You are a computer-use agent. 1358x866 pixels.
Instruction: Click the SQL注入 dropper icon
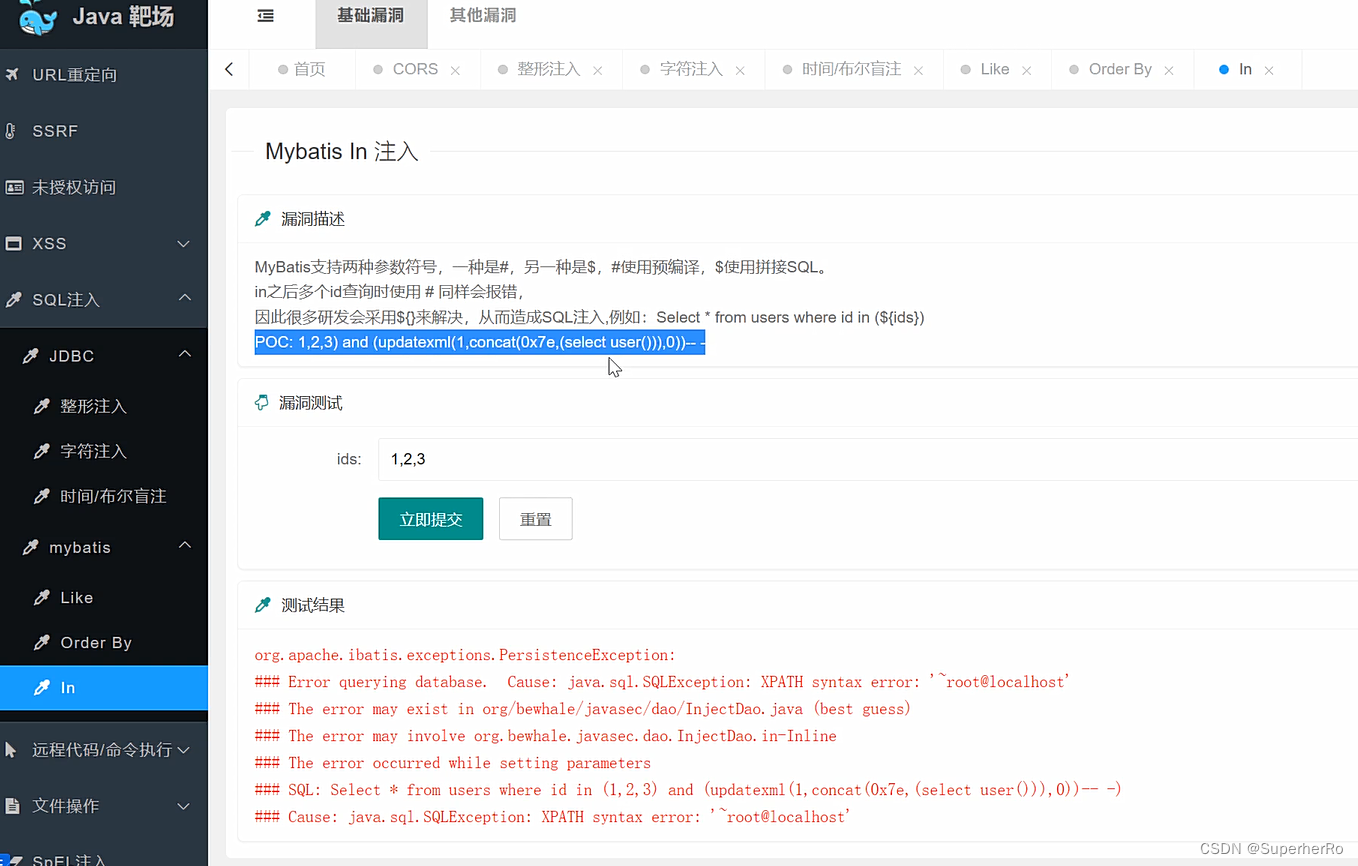click(13, 299)
